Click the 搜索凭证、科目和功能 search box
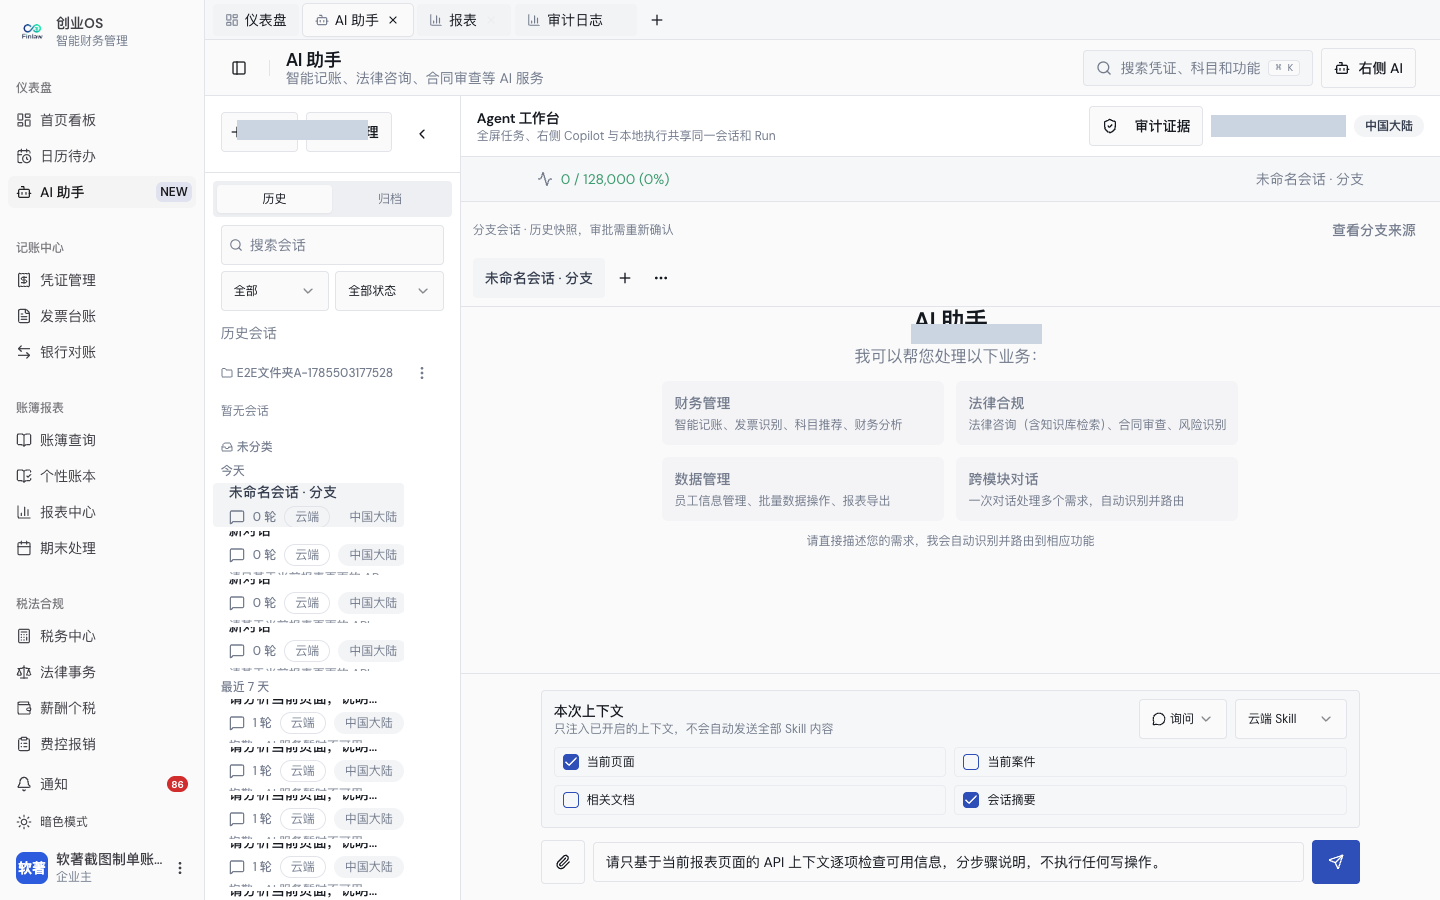 pos(1198,68)
